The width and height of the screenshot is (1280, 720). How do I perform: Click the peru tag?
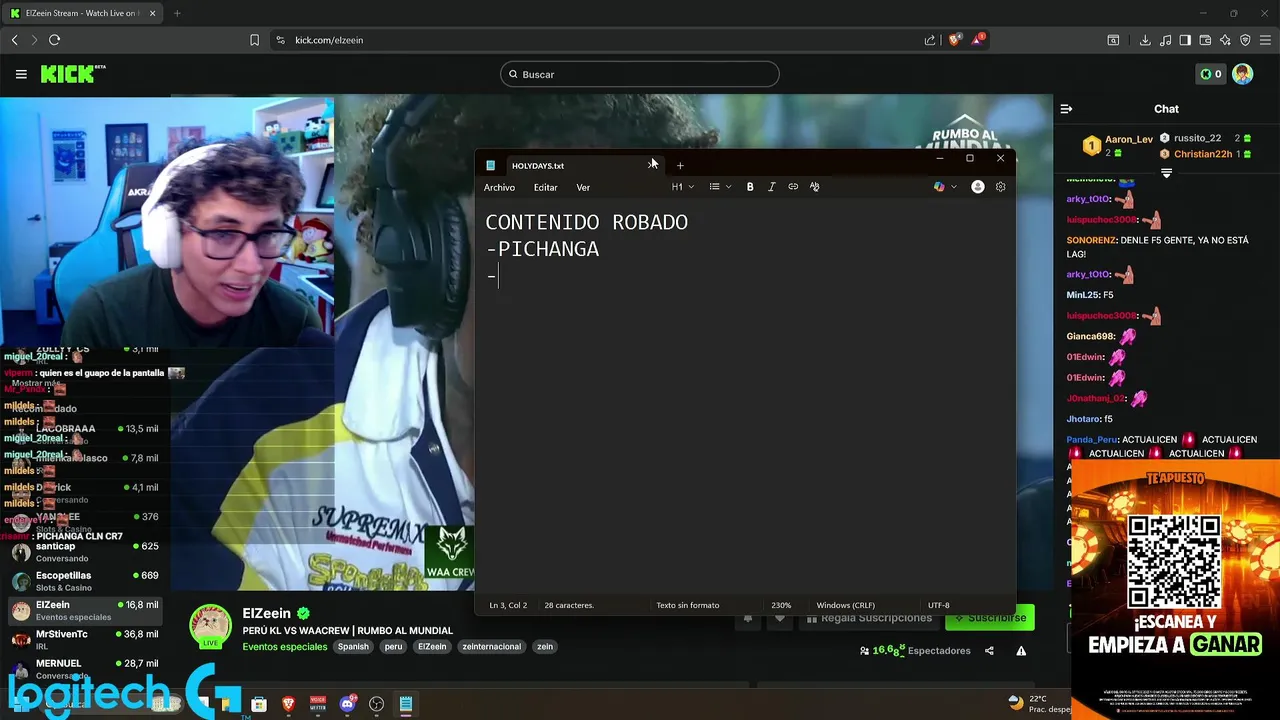(x=393, y=647)
